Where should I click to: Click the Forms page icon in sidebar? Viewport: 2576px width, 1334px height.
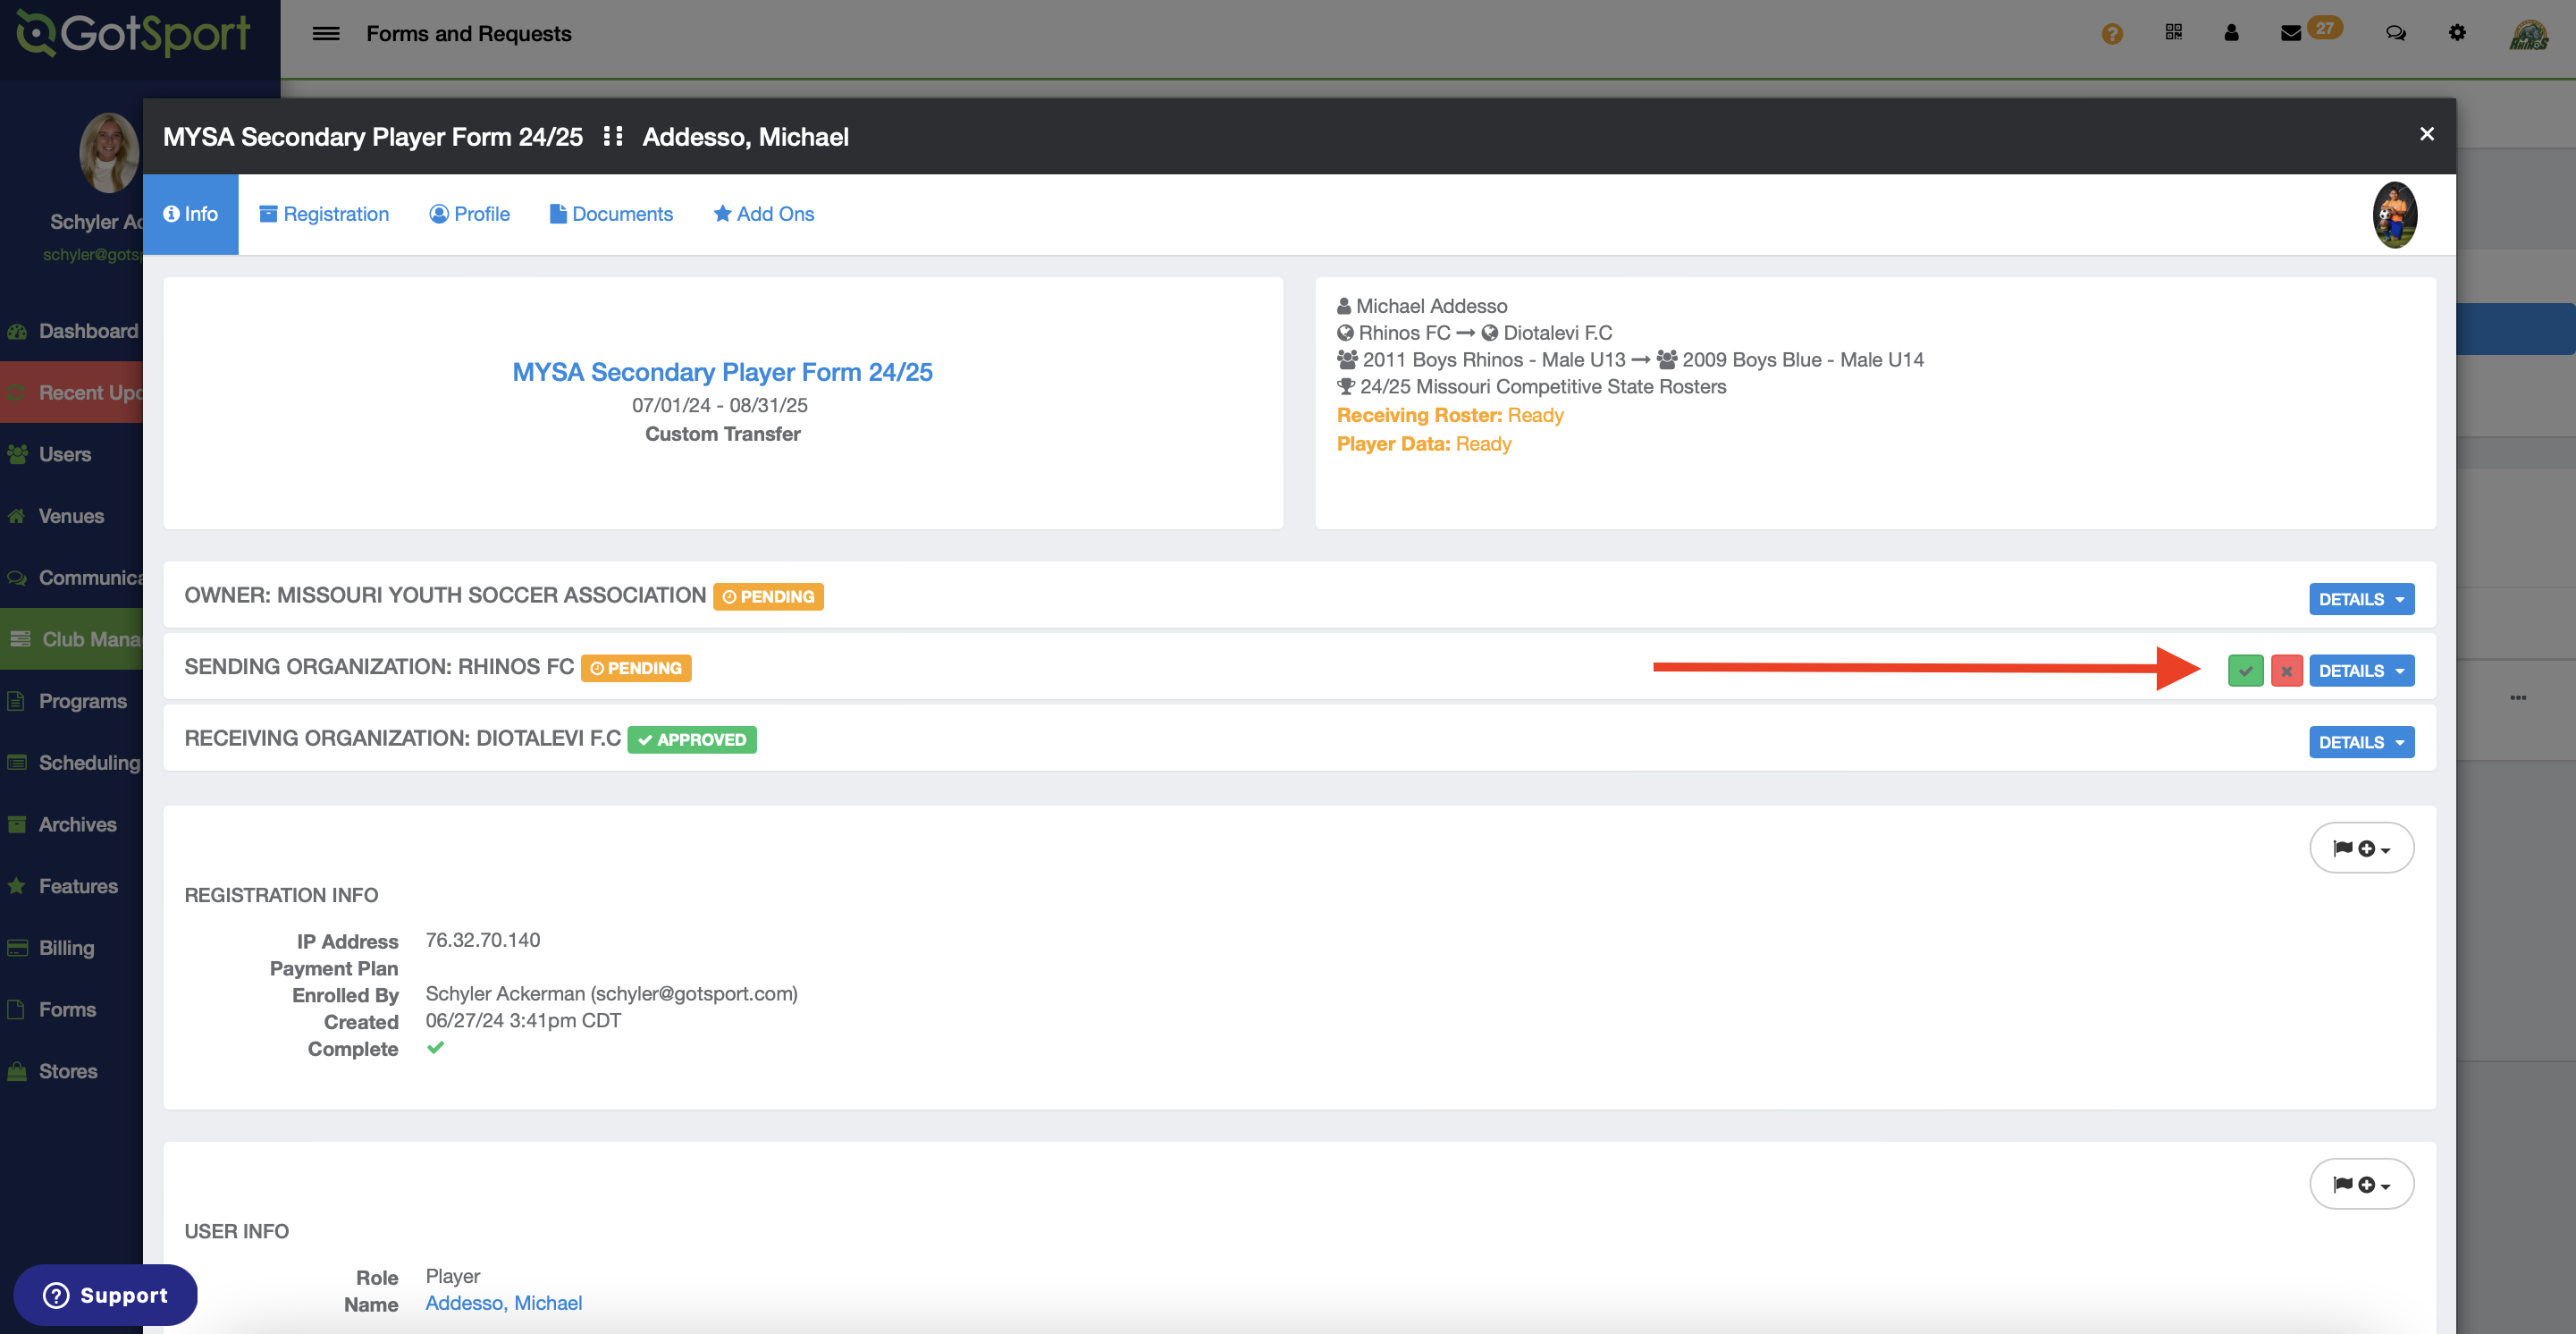pos(17,1009)
